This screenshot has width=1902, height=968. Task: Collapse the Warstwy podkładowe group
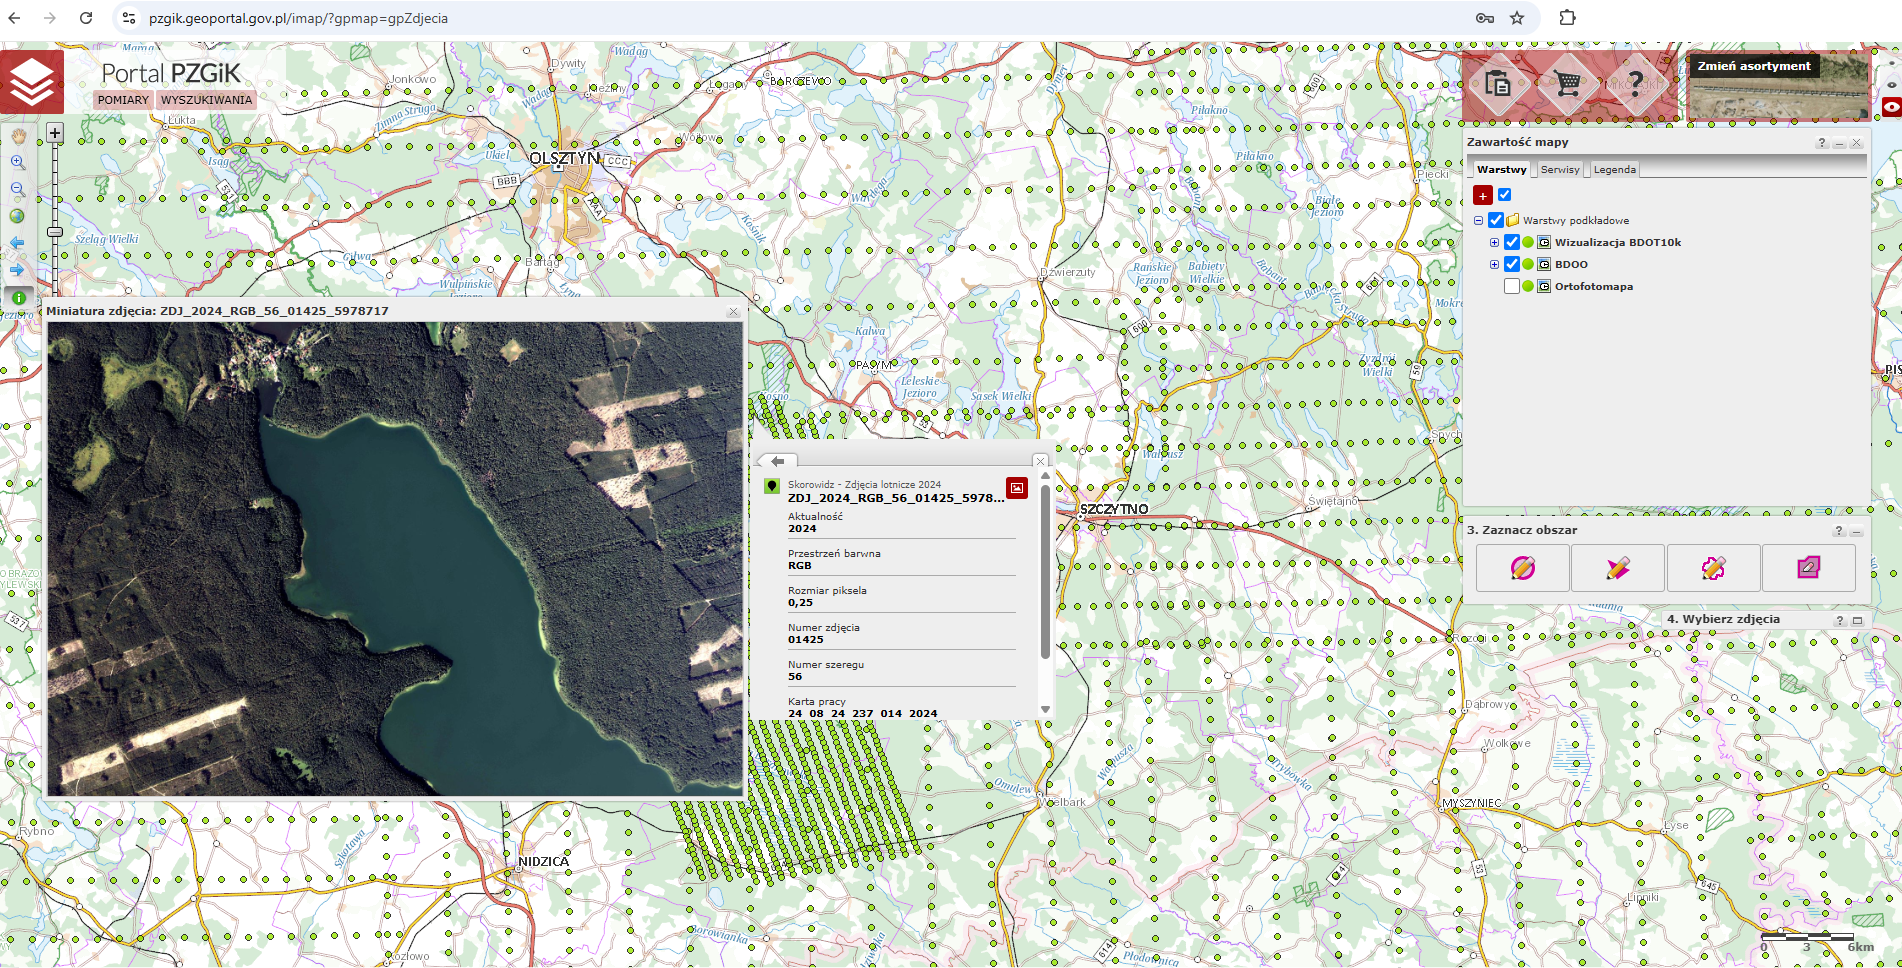[1478, 220]
